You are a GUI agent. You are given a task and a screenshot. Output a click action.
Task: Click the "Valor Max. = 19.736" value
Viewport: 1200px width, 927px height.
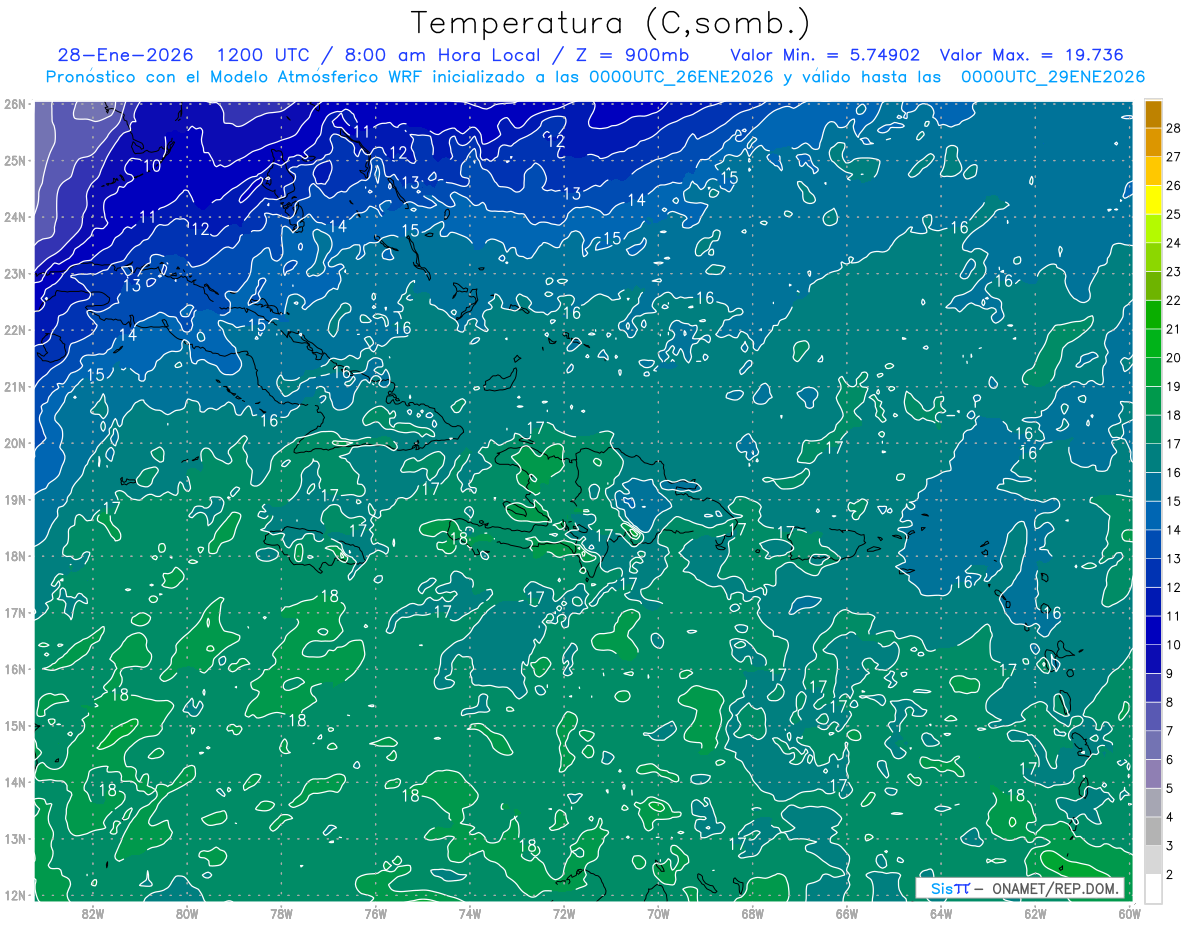click(x=1031, y=55)
